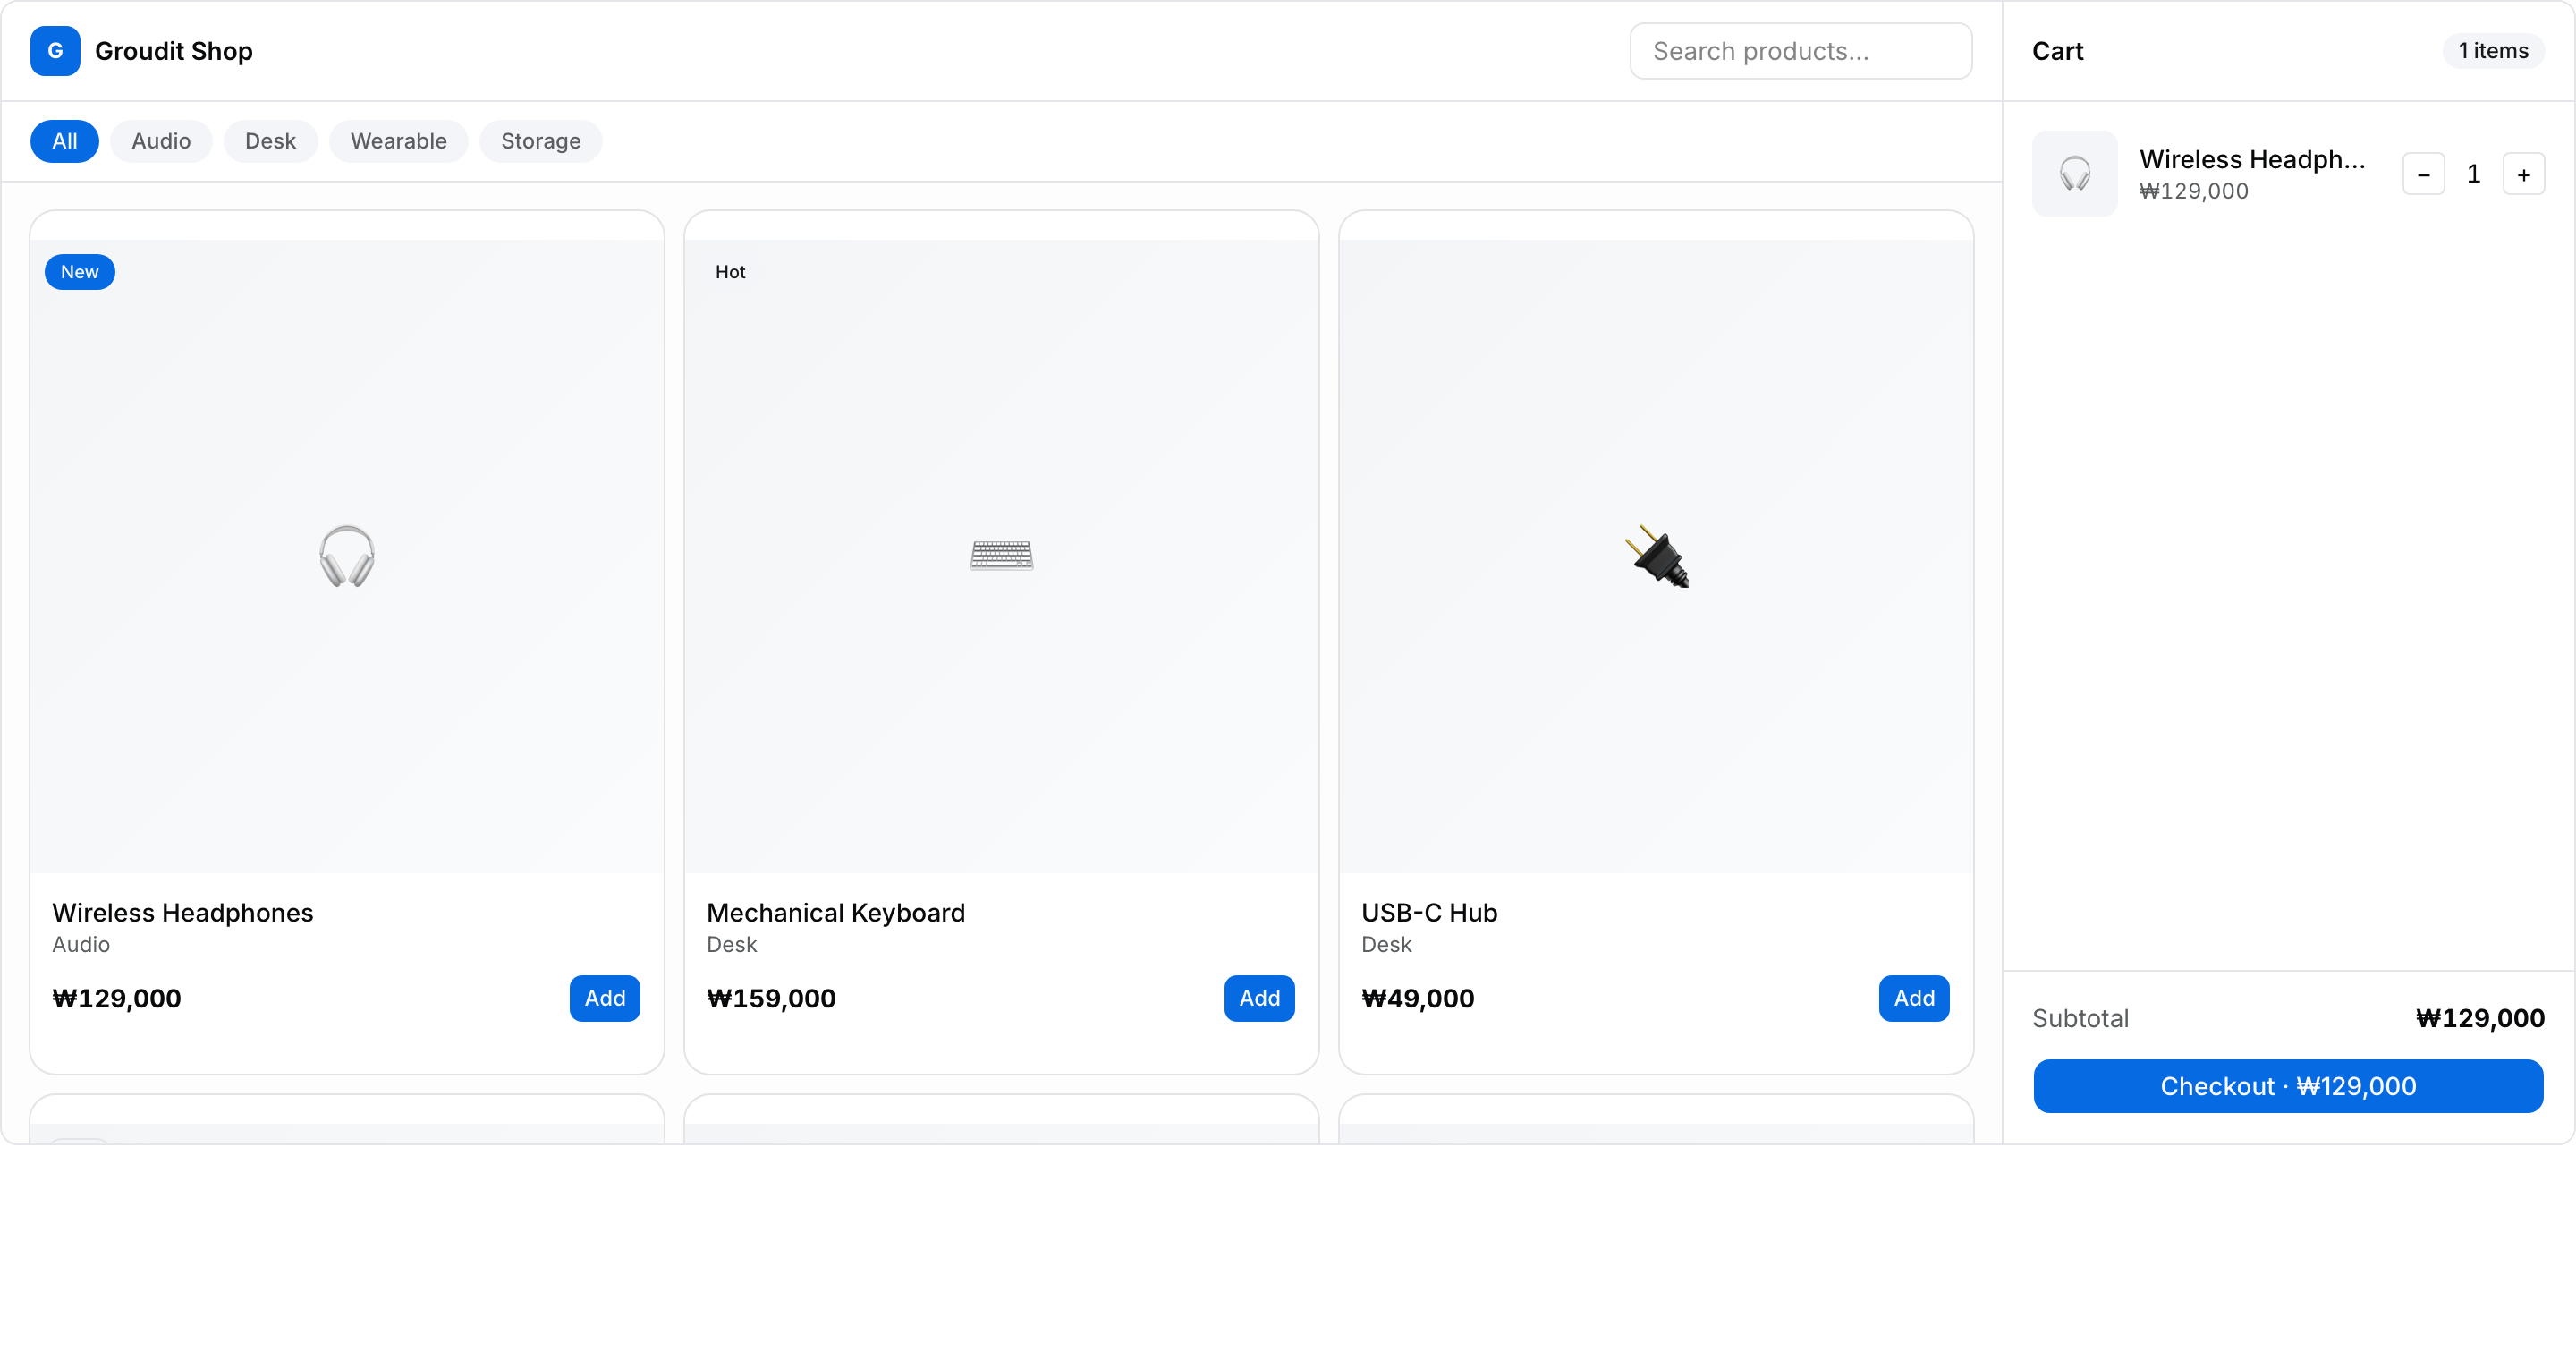Click the Groudit Shop logo icon

pyautogui.click(x=55, y=51)
